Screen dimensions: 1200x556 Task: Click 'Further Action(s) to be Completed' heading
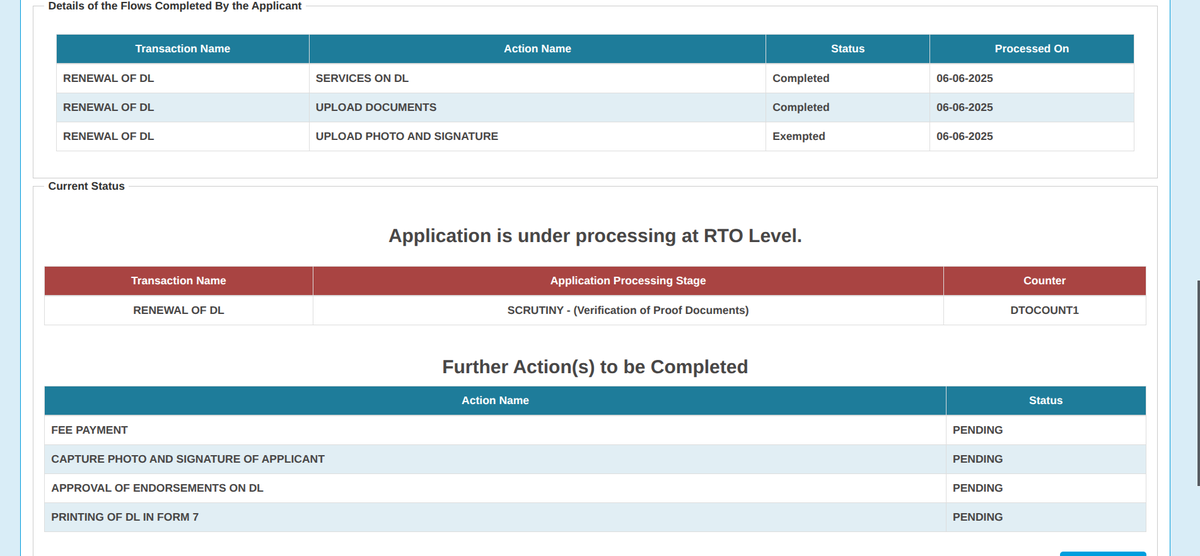click(595, 367)
